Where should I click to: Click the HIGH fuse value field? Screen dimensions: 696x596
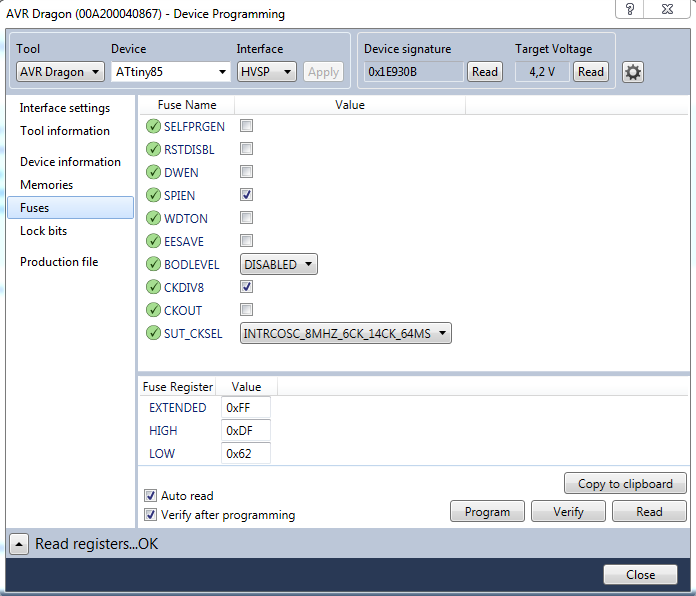(246, 430)
